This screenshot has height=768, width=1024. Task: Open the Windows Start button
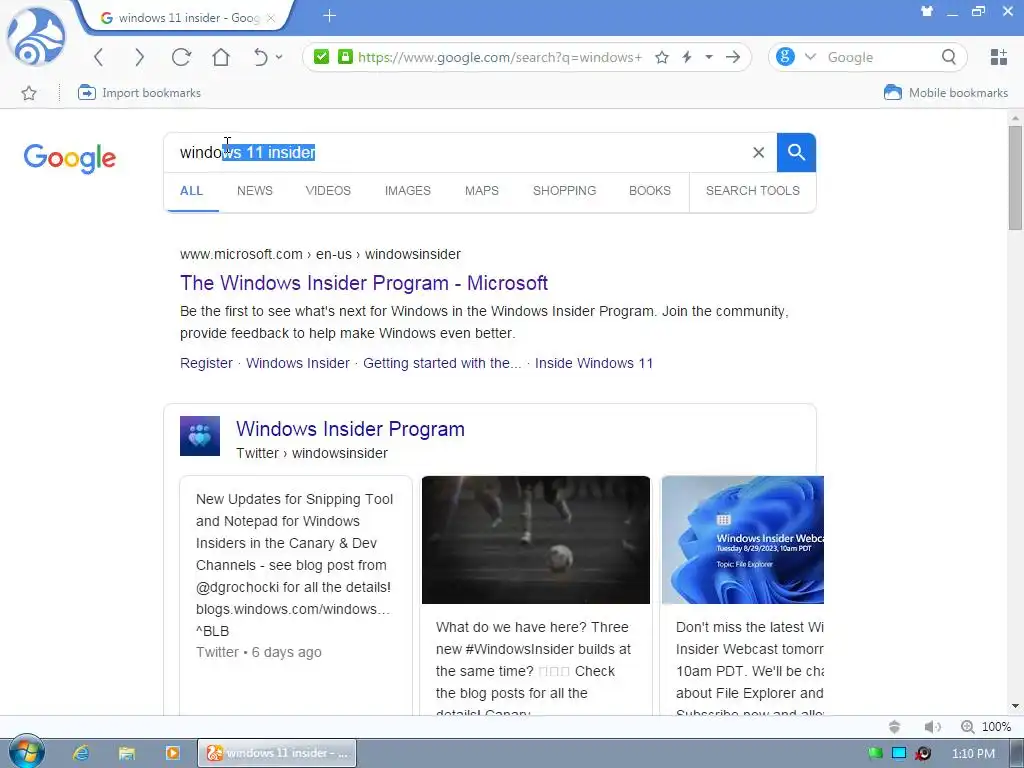pyautogui.click(x=27, y=752)
